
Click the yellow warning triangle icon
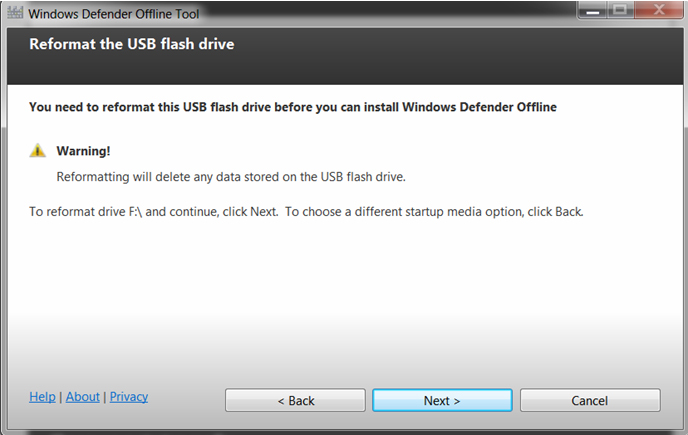click(38, 151)
